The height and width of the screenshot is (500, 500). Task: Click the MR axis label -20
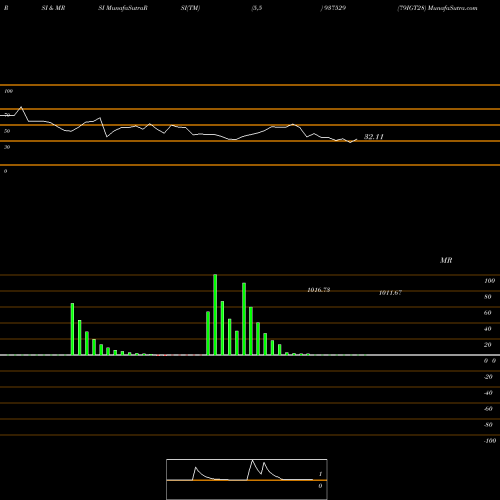(488, 377)
